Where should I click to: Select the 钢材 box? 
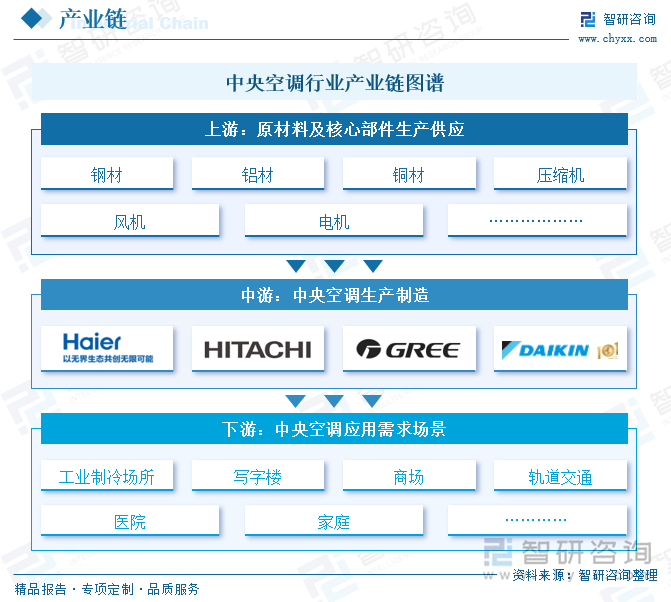(107, 173)
